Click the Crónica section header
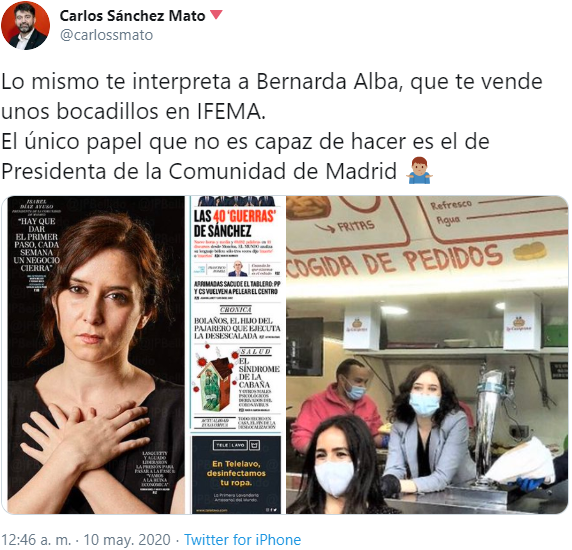 [236, 310]
